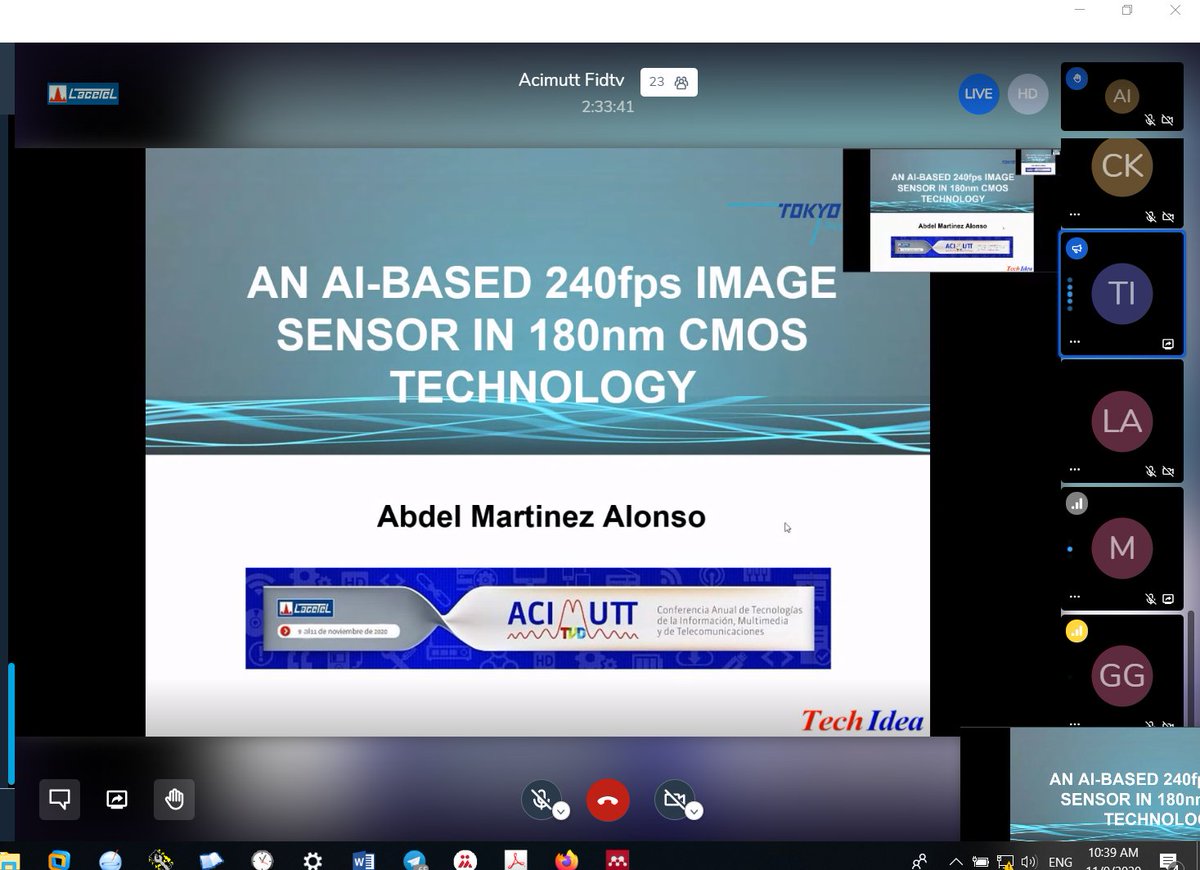Click the Lacetel logo in header
Screen dimensions: 1200x870
click(x=83, y=94)
